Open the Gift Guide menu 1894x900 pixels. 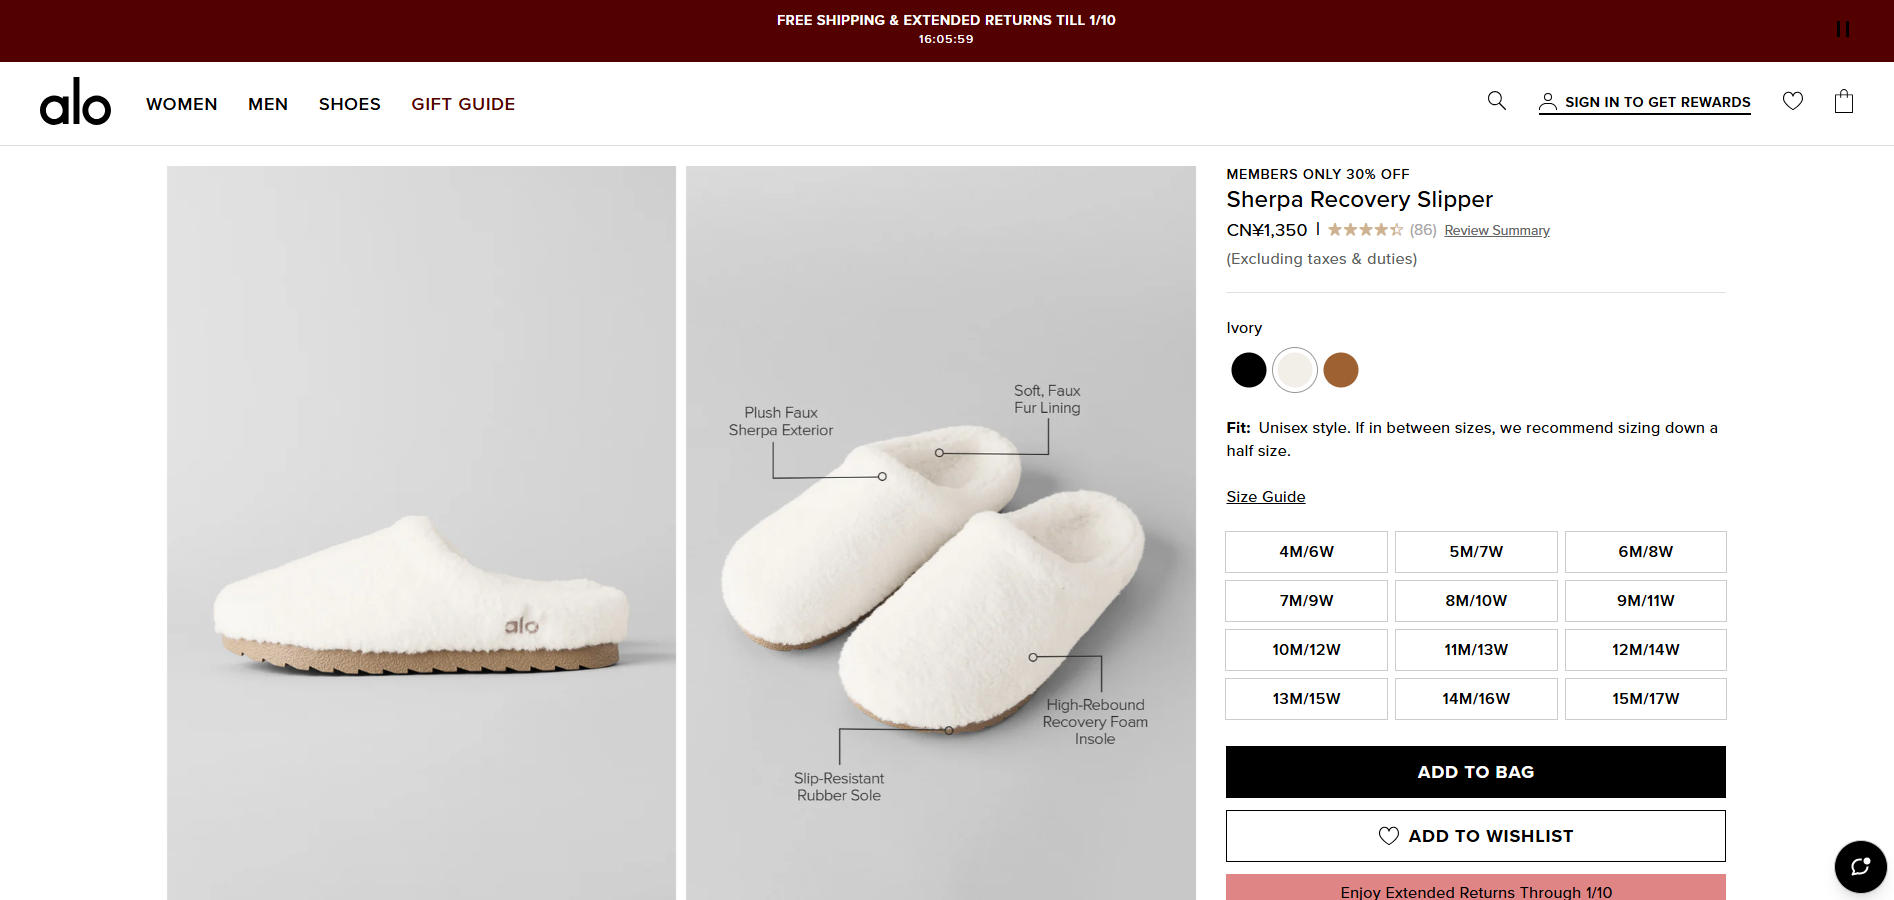coord(463,104)
